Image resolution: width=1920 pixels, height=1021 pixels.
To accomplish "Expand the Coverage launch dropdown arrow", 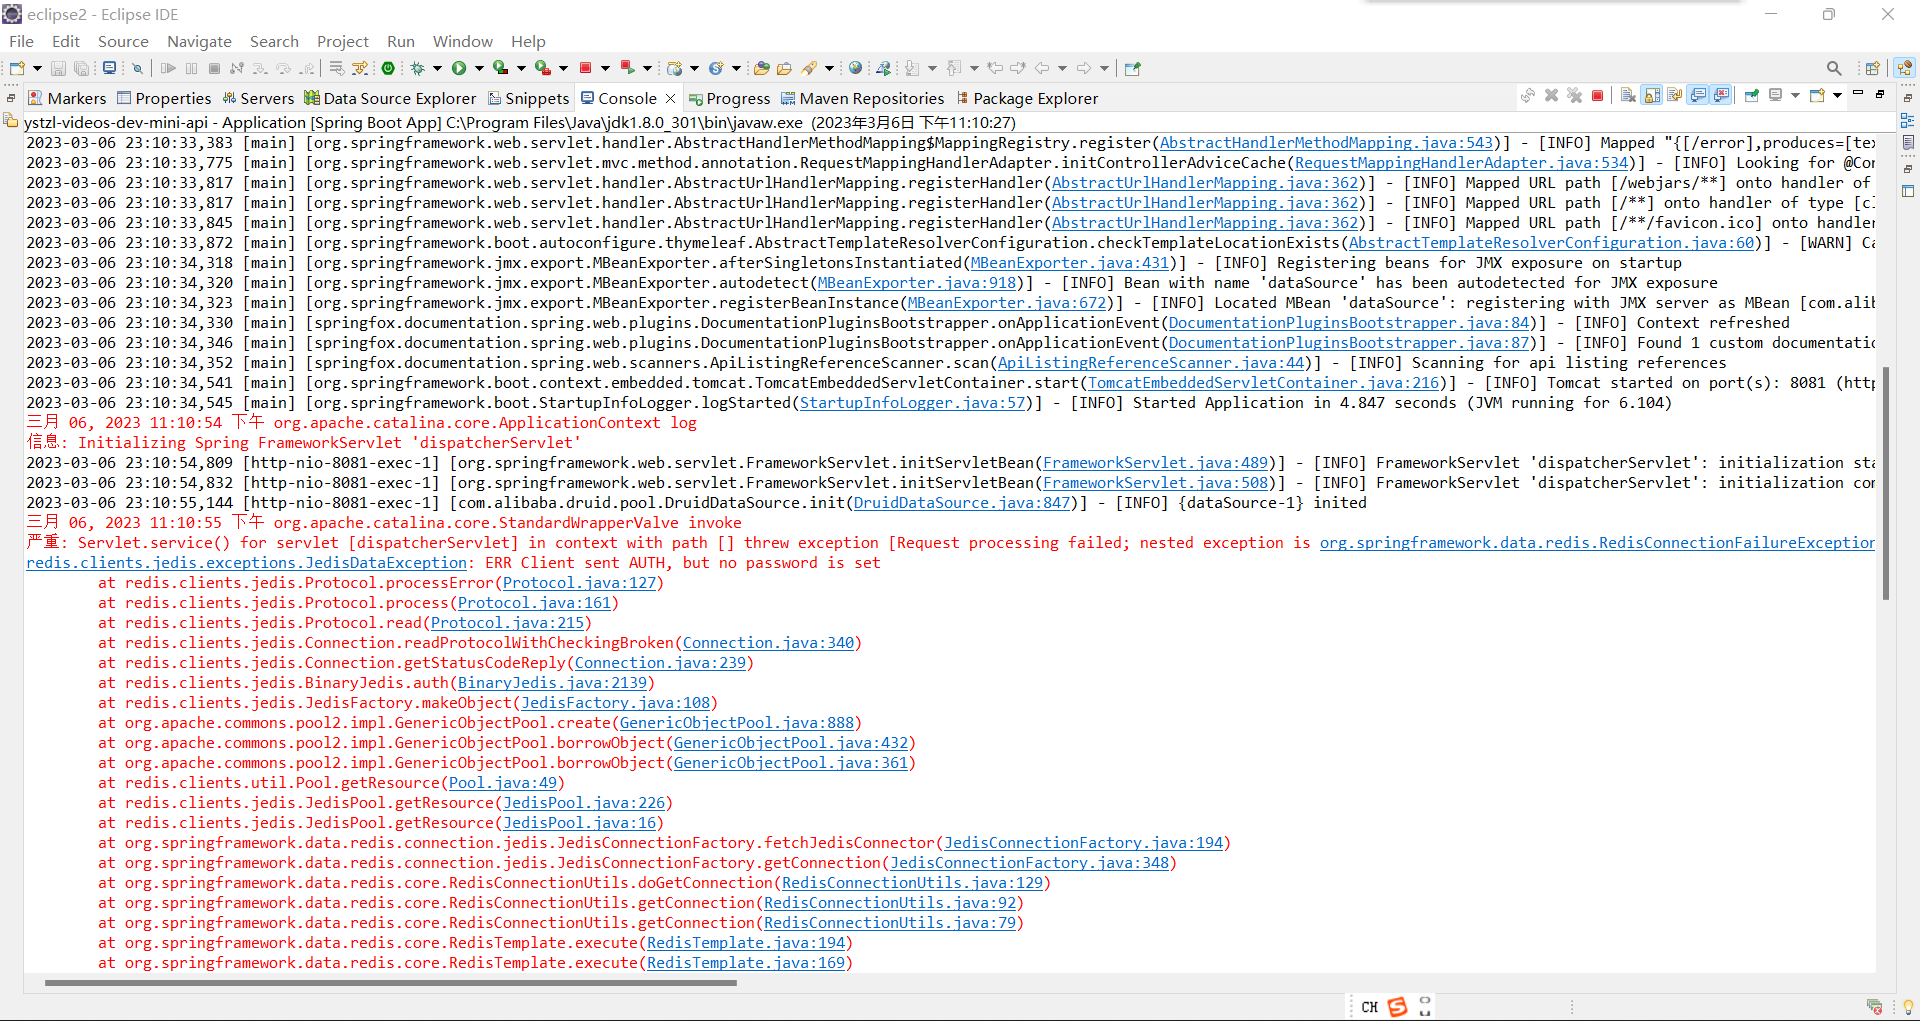I will pos(521,68).
